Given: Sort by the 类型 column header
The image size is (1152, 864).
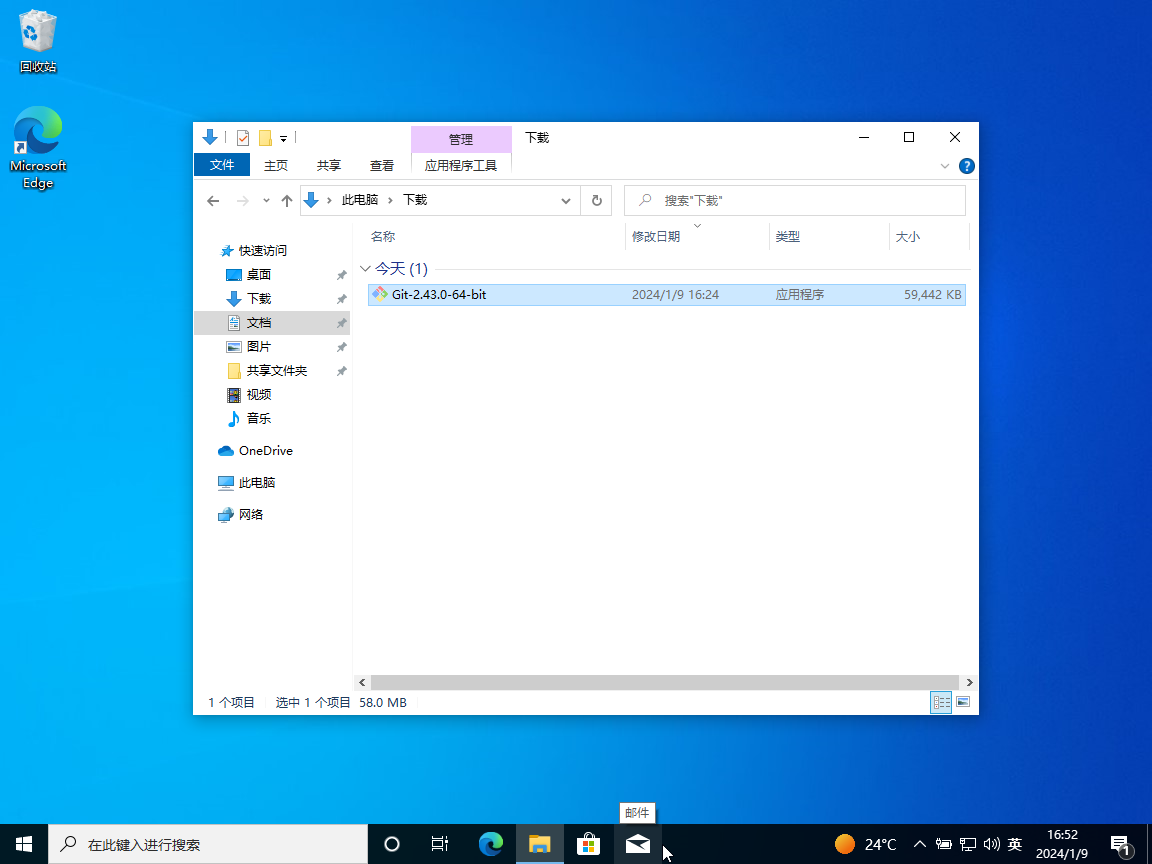Looking at the screenshot, I should [787, 237].
